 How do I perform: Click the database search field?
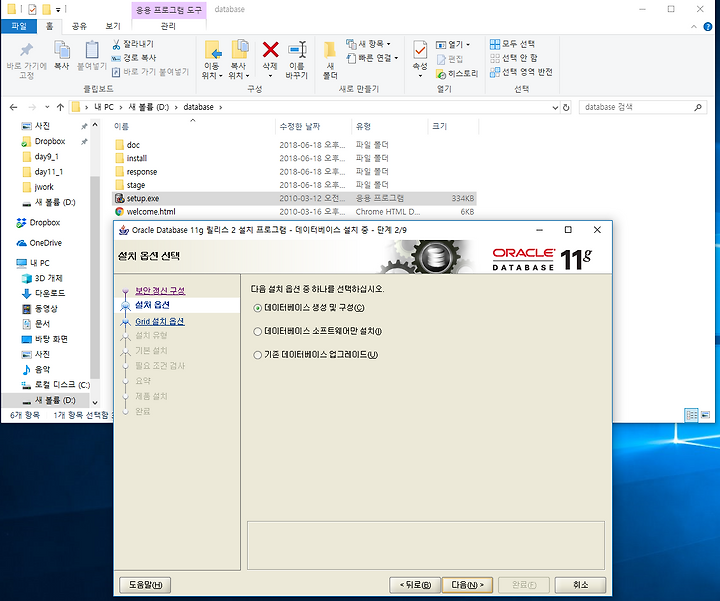coord(636,107)
